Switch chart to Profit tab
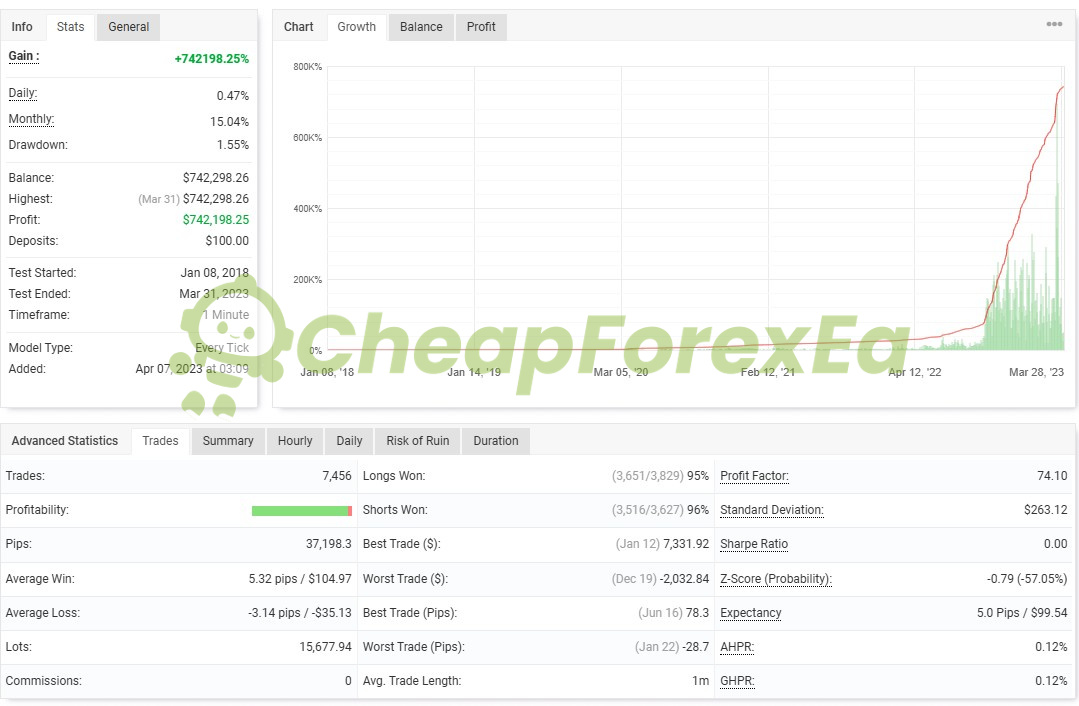The image size is (1079, 706). [481, 27]
